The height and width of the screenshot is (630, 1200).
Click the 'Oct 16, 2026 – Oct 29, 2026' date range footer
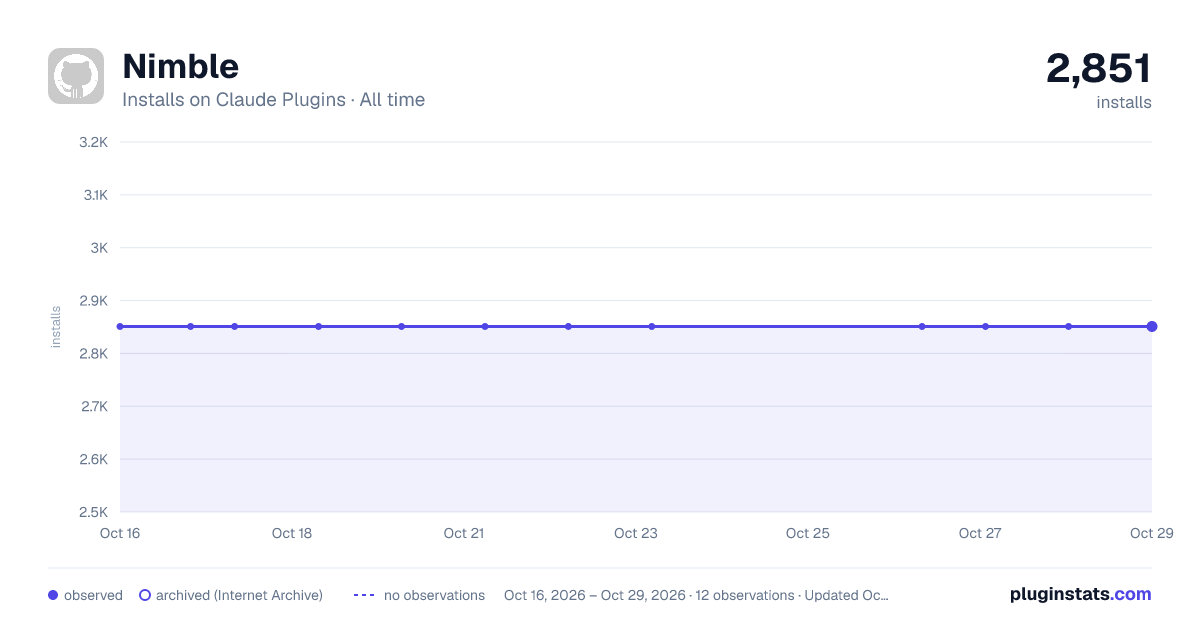pos(595,595)
